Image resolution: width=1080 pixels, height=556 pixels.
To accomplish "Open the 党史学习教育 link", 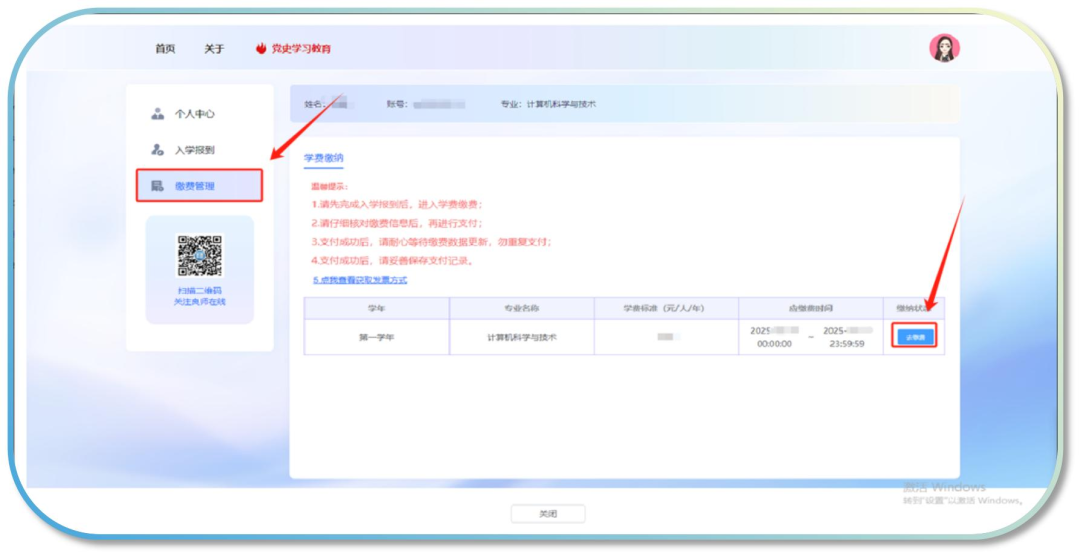I will coord(301,49).
